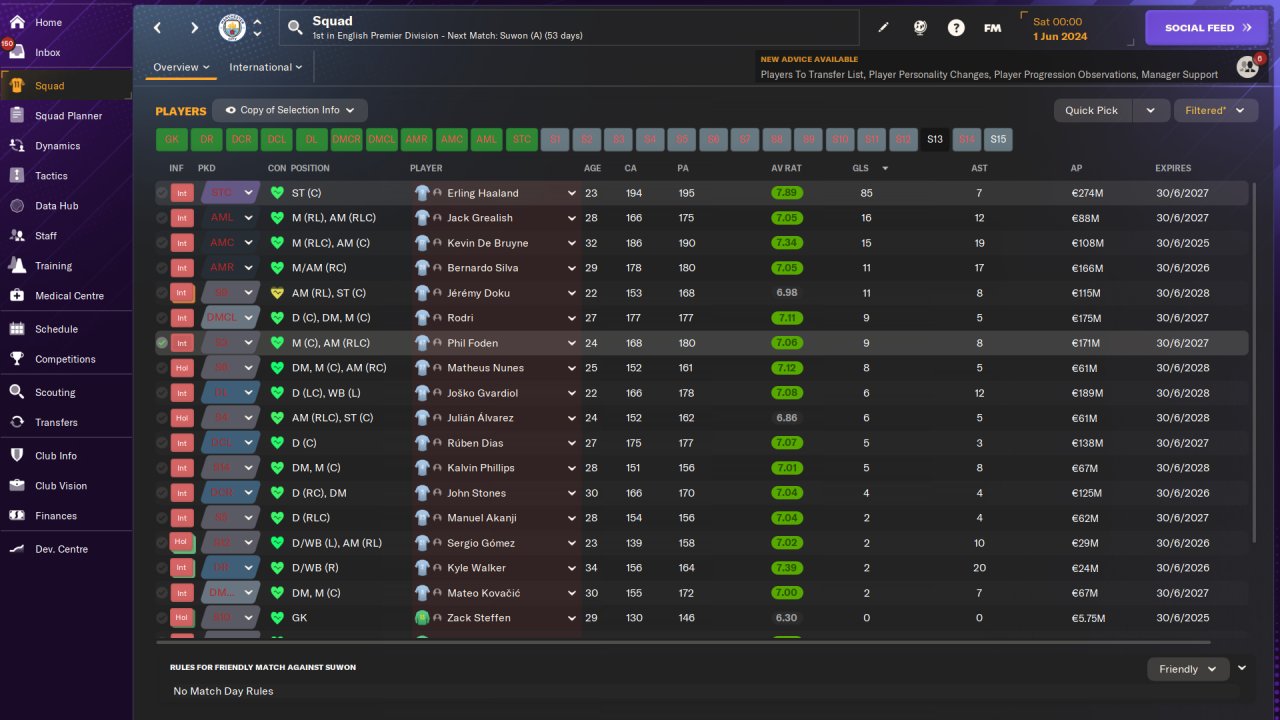
Task: Open the Scouting section
Action: 55,392
